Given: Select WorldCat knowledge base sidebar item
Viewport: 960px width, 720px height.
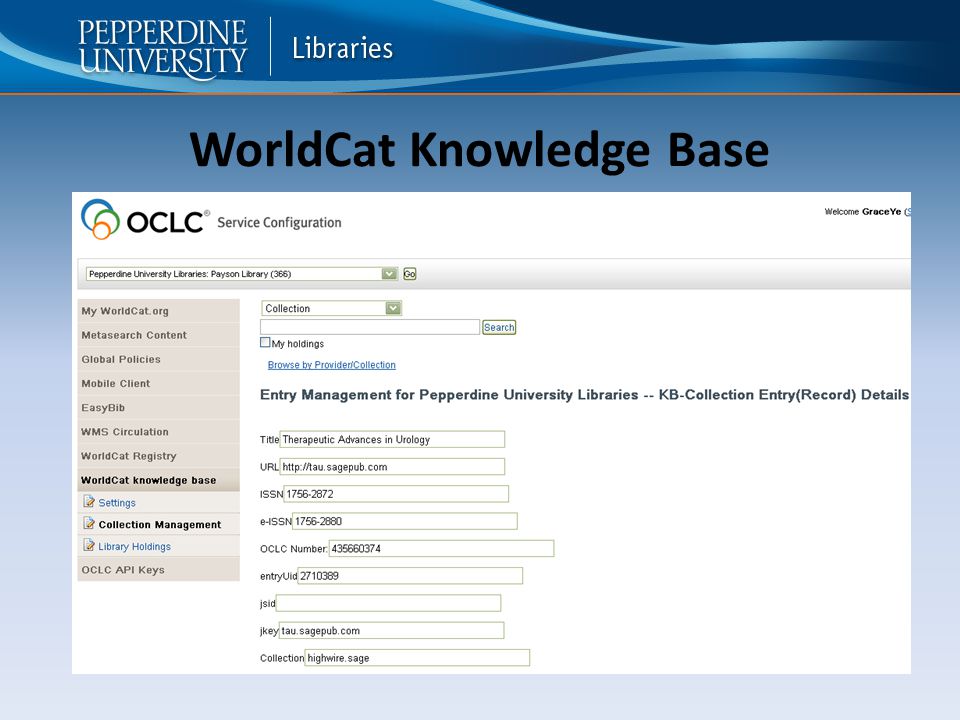Looking at the screenshot, I should 159,480.
